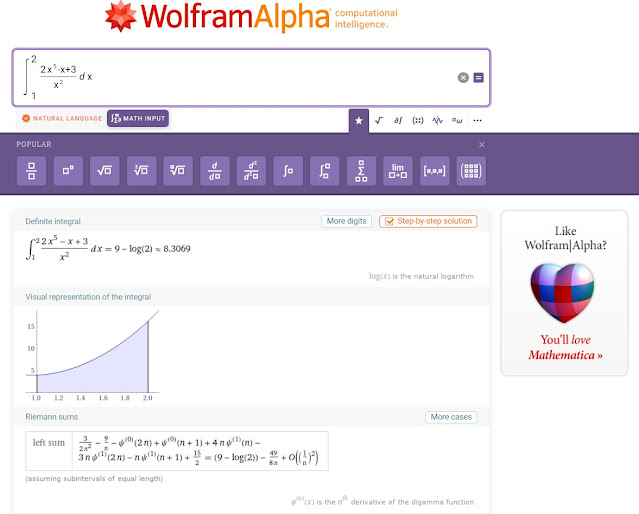
Task: Click the left sum formula cell
Action: [x=200, y=451]
